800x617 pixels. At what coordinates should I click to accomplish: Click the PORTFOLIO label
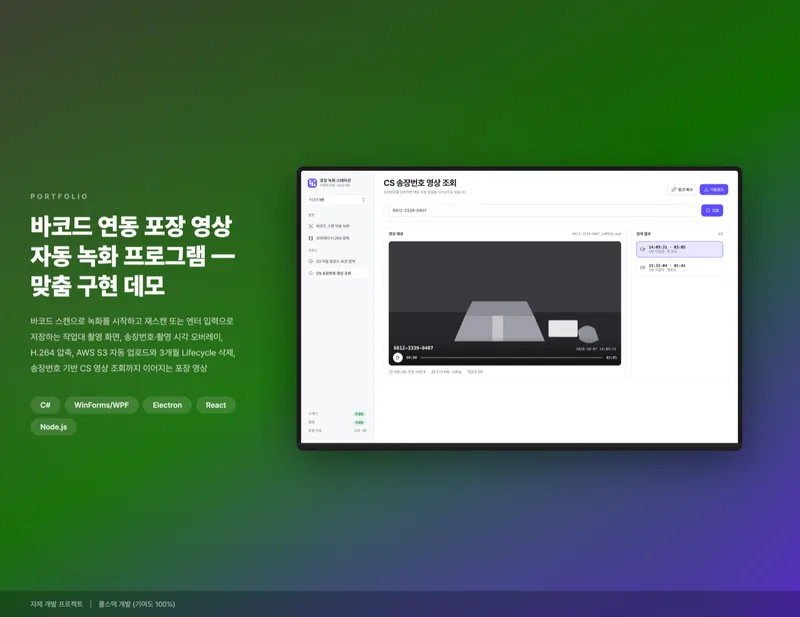59,196
